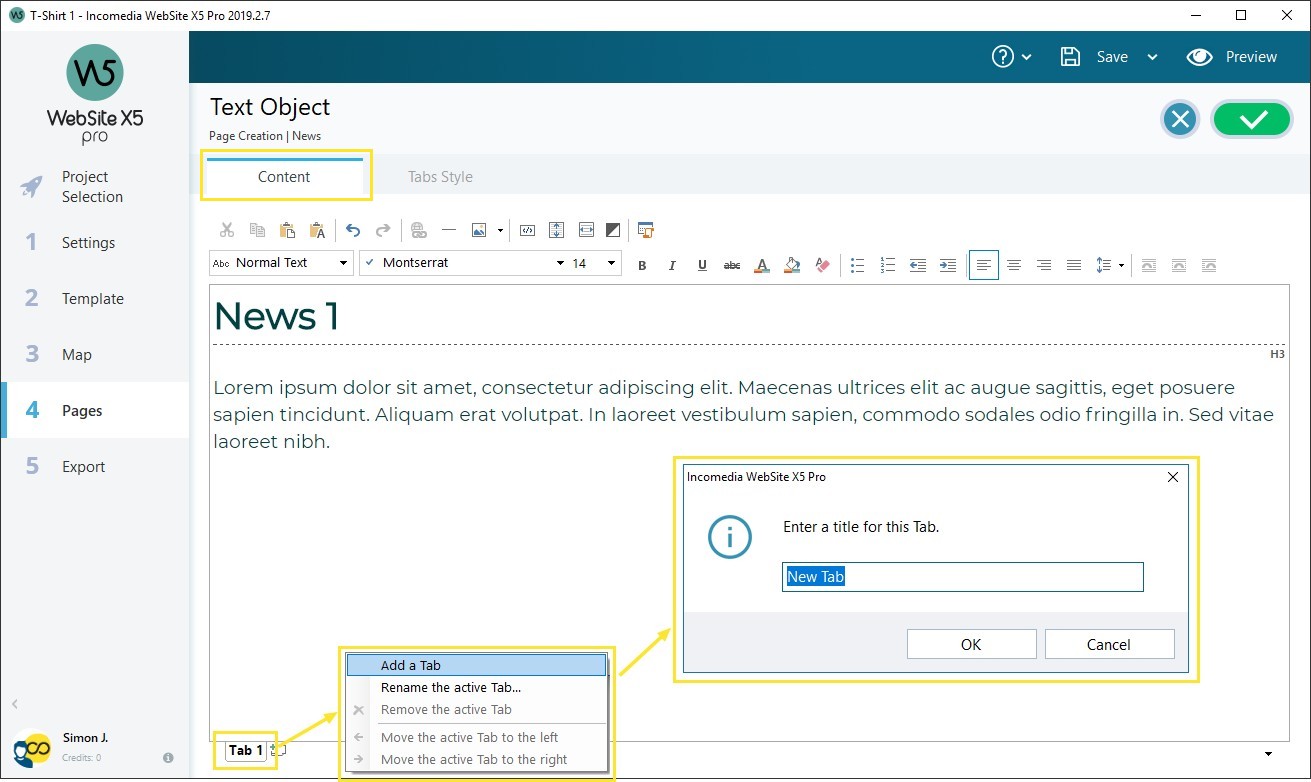Click the Insert Link chain icon

[419, 230]
